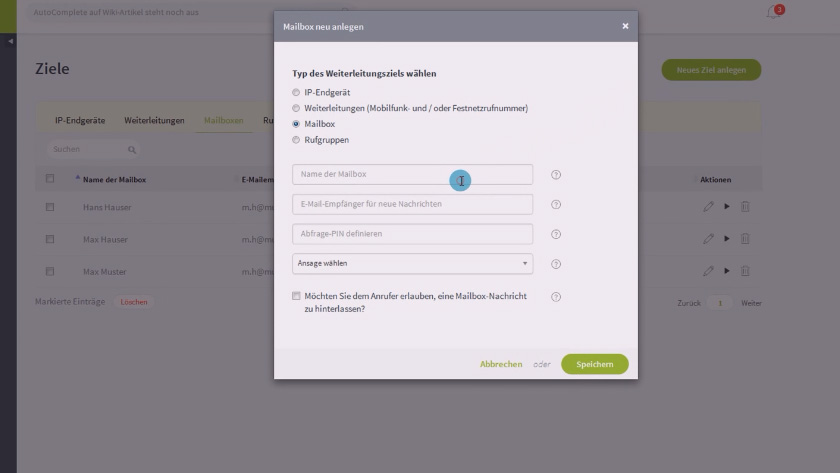Focus the Name der Mailbox field
The width and height of the screenshot is (840, 473).
(412, 174)
